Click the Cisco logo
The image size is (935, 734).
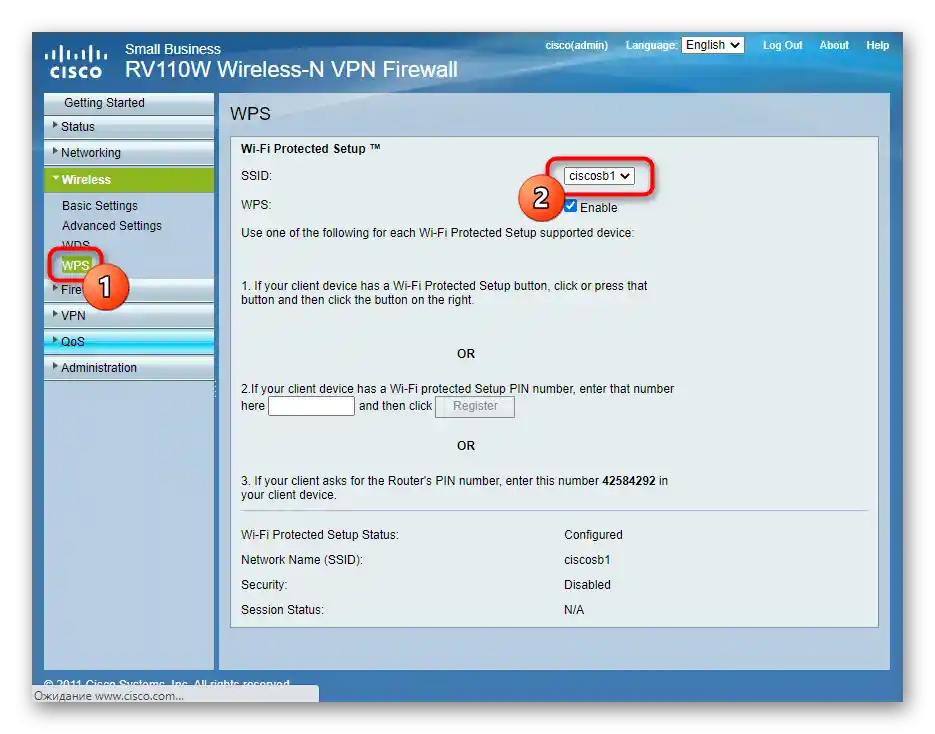(76, 61)
